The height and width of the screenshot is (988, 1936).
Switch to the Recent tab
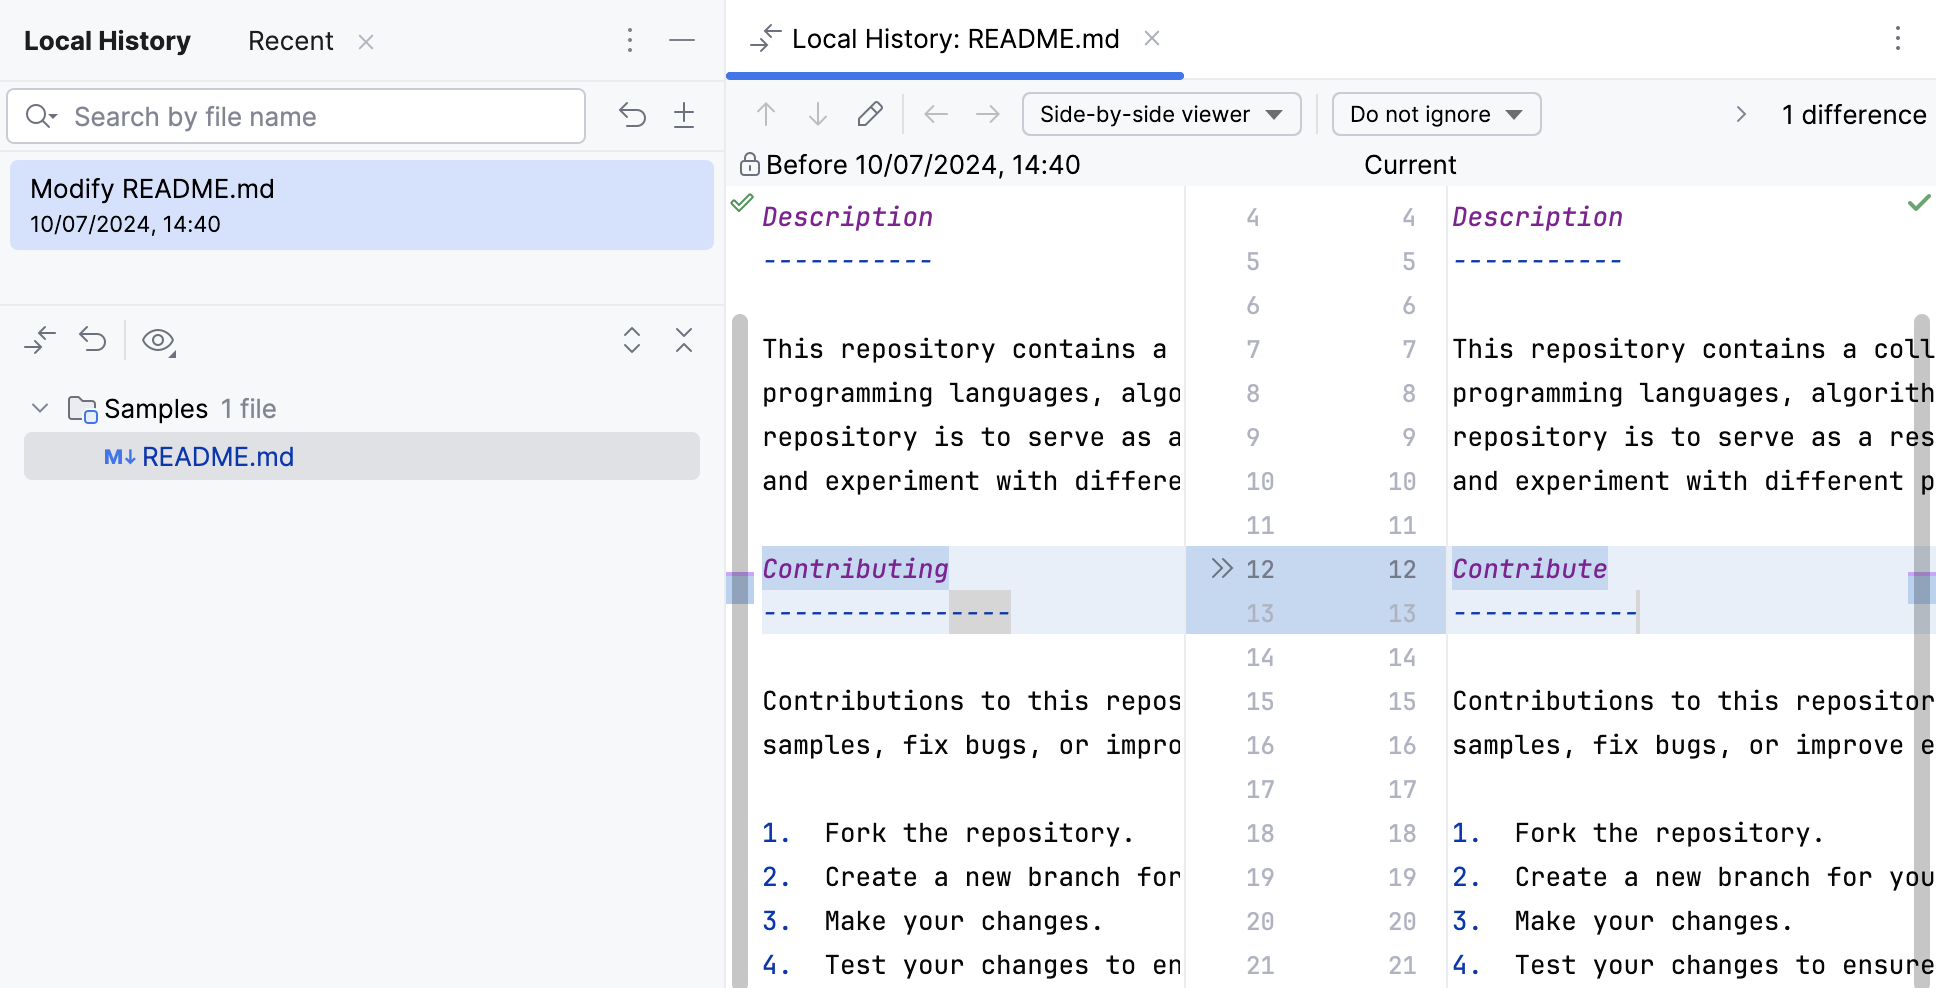coord(290,41)
